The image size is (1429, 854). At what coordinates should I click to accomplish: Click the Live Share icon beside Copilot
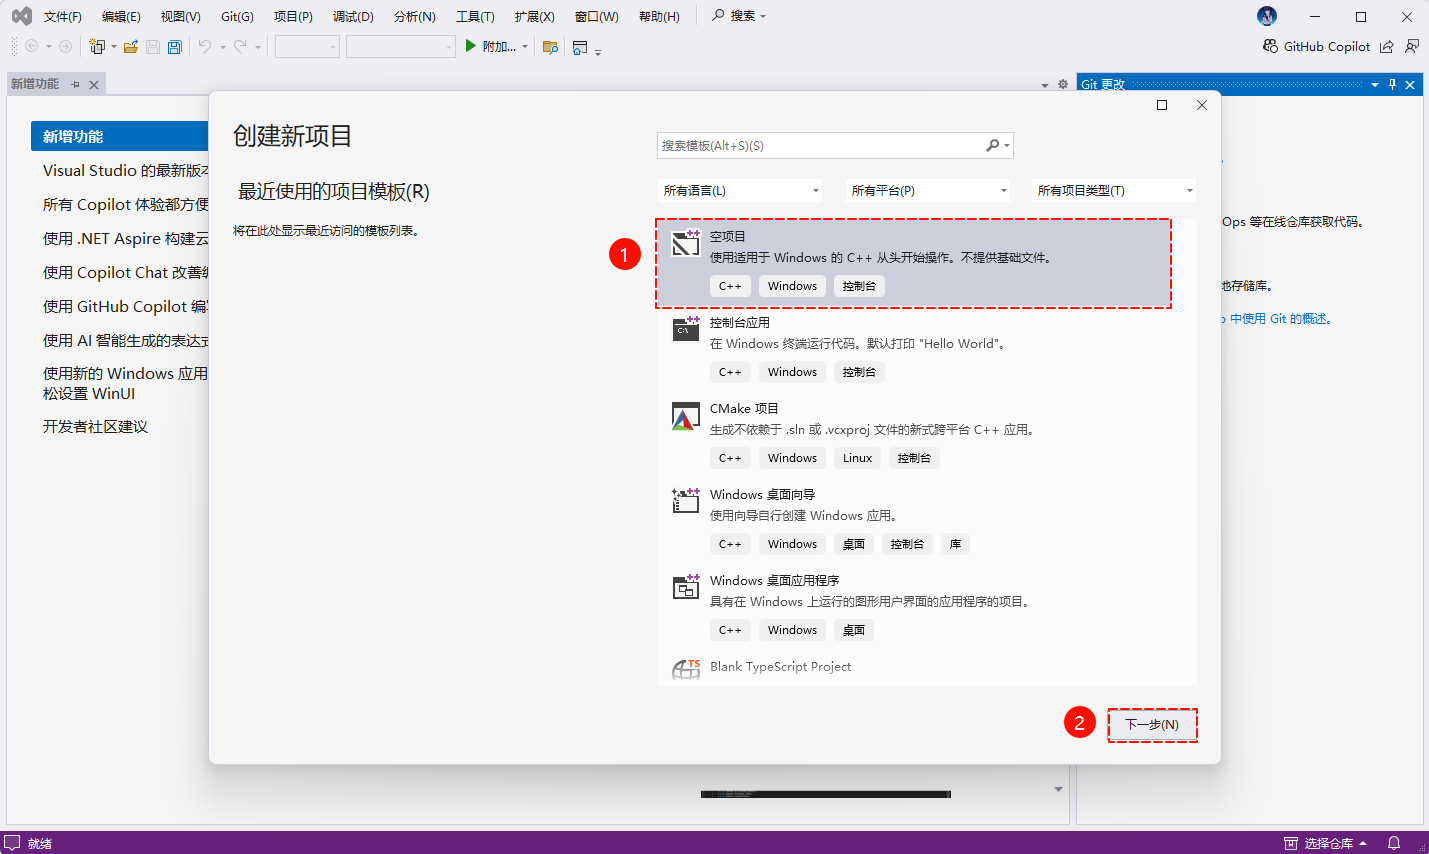[1387, 47]
